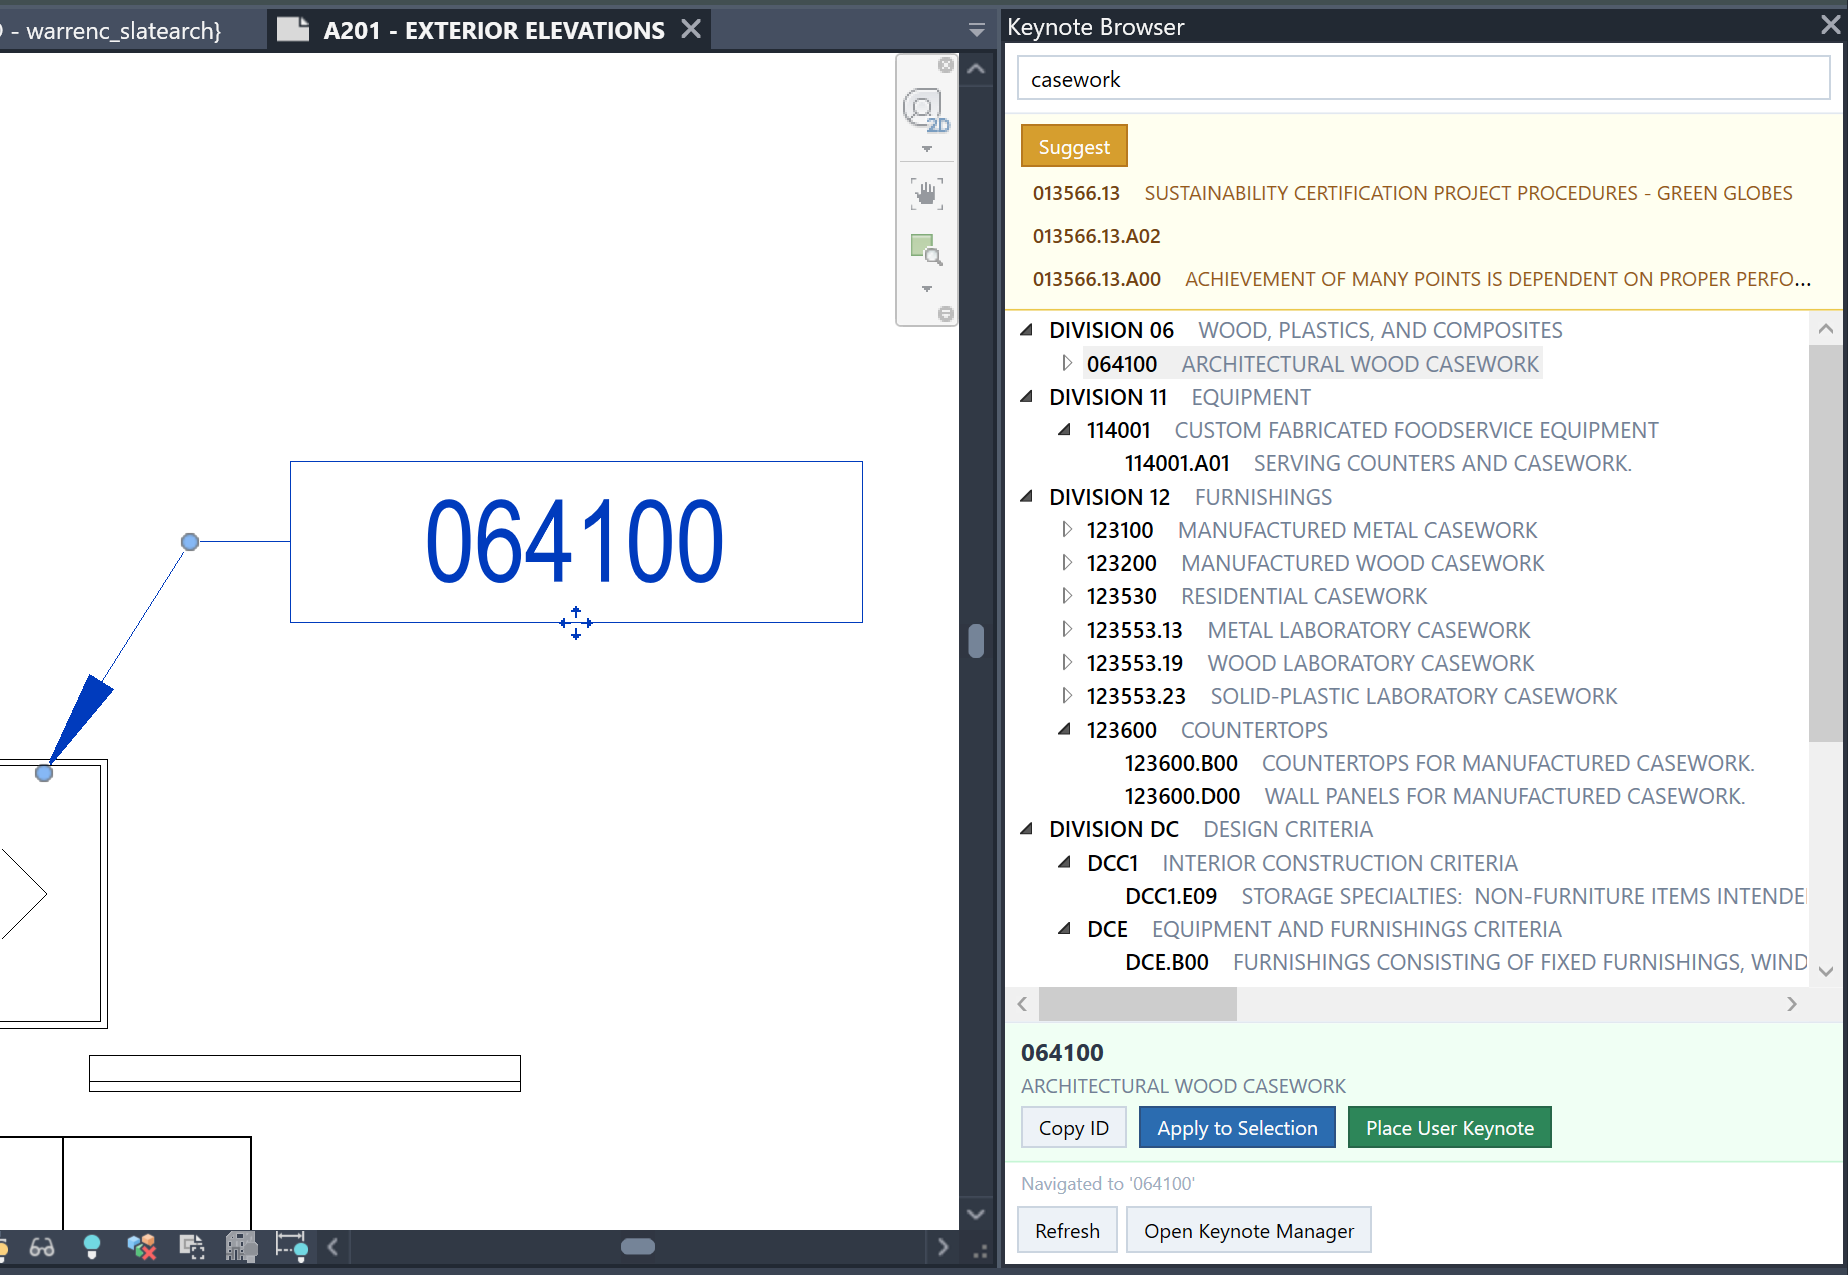Screen dimensions: 1848x1275
Task: Toggle Reveal Hidden Elements lightbulb icon
Action: (x=92, y=1247)
